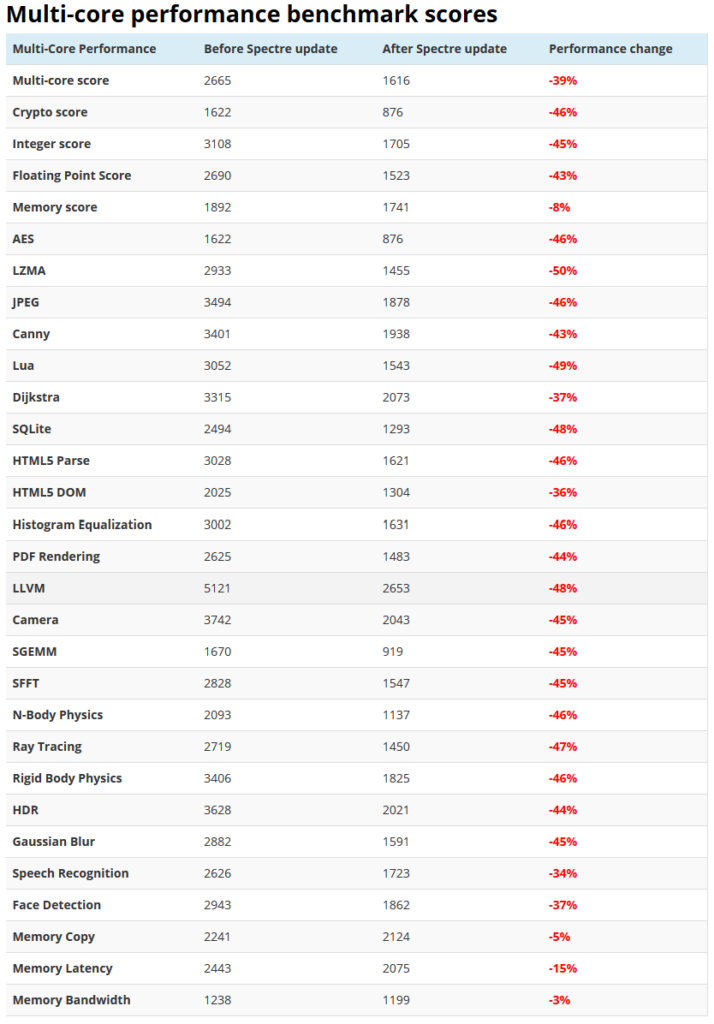The image size is (714, 1024).
Task: Click the Performance change column header
Action: [610, 49]
